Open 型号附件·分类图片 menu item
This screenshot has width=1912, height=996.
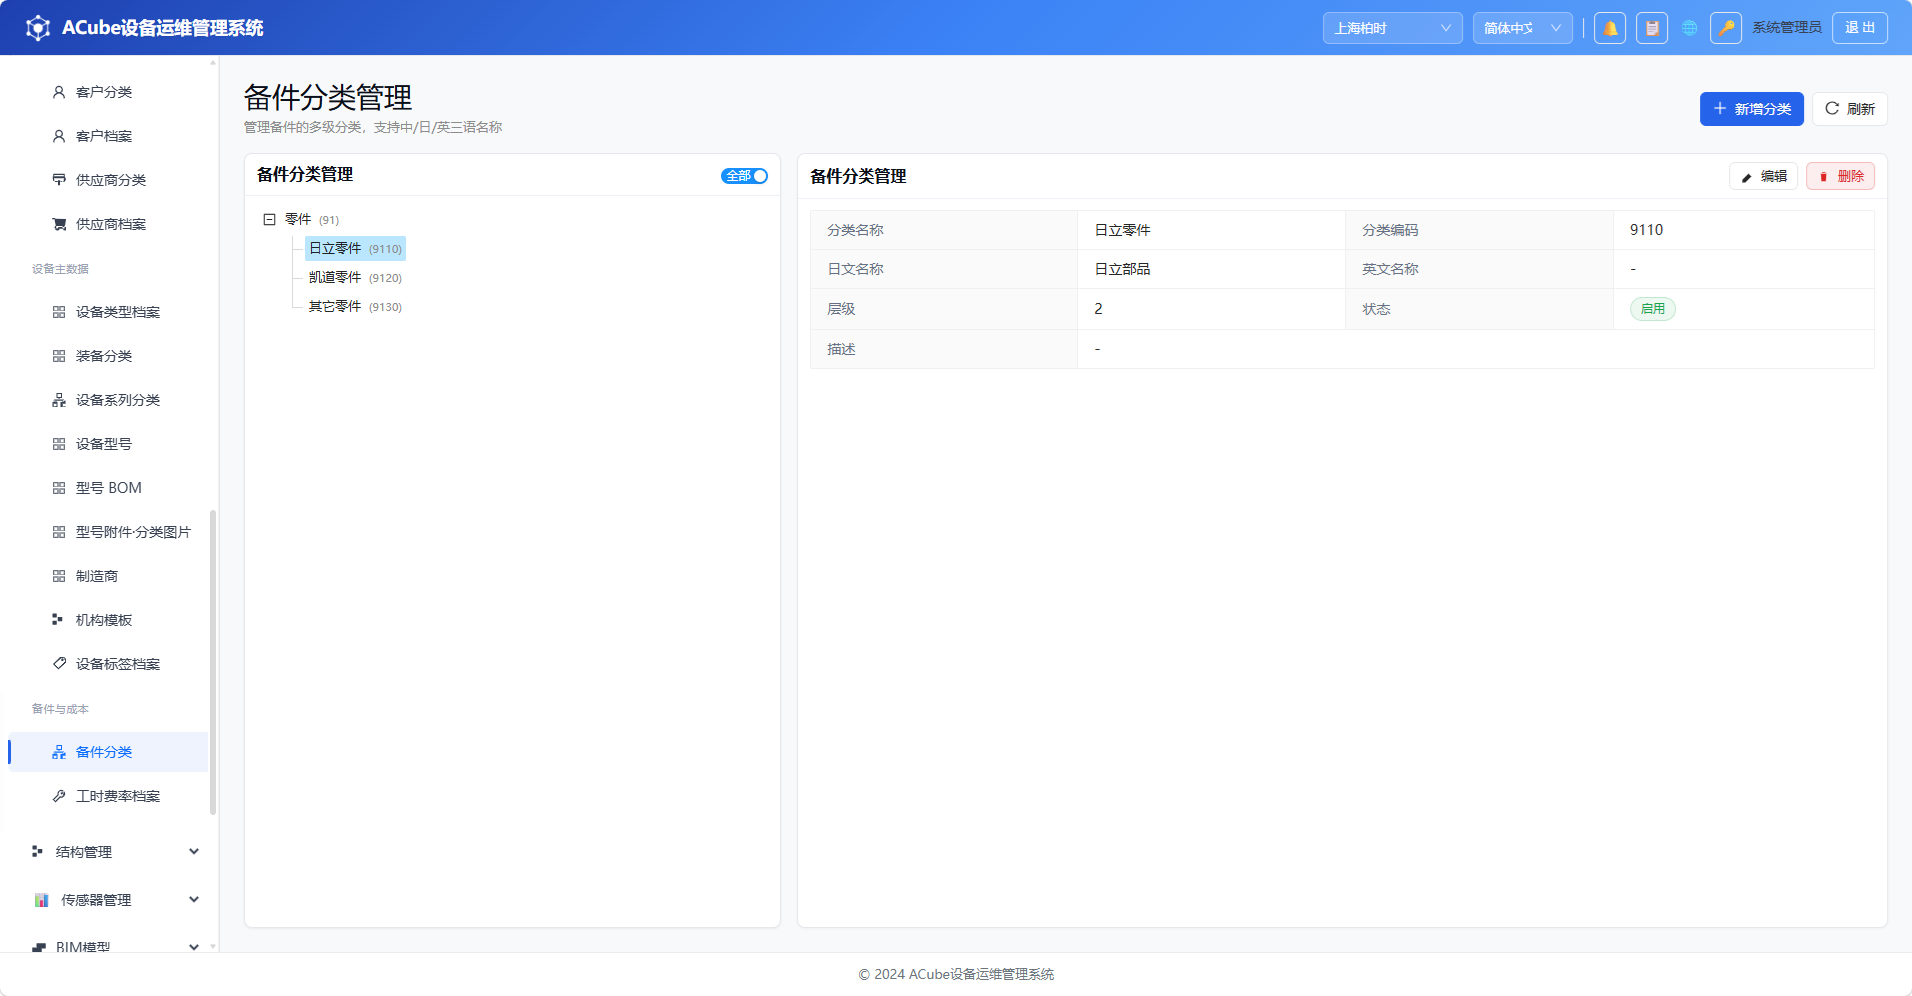click(108, 532)
